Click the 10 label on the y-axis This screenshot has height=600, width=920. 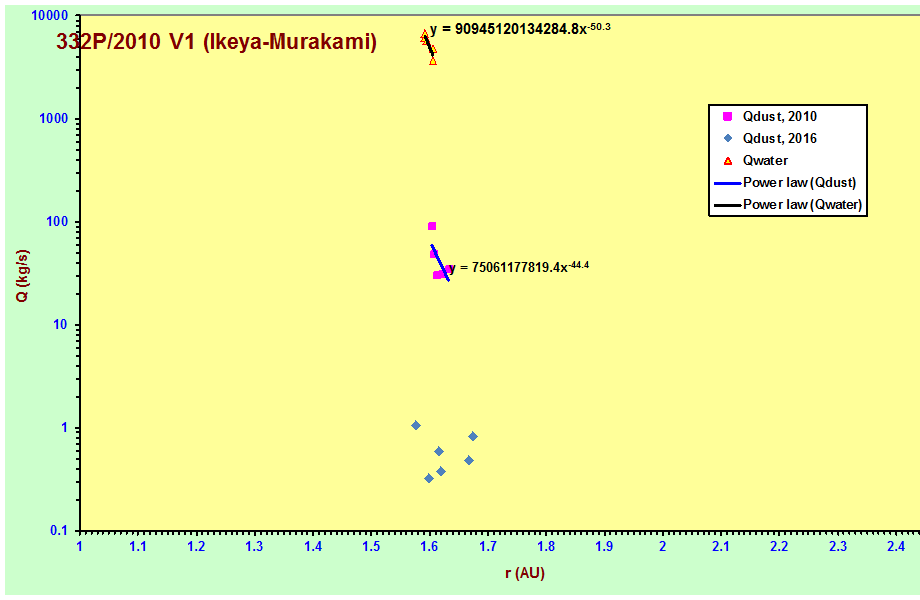(60, 324)
